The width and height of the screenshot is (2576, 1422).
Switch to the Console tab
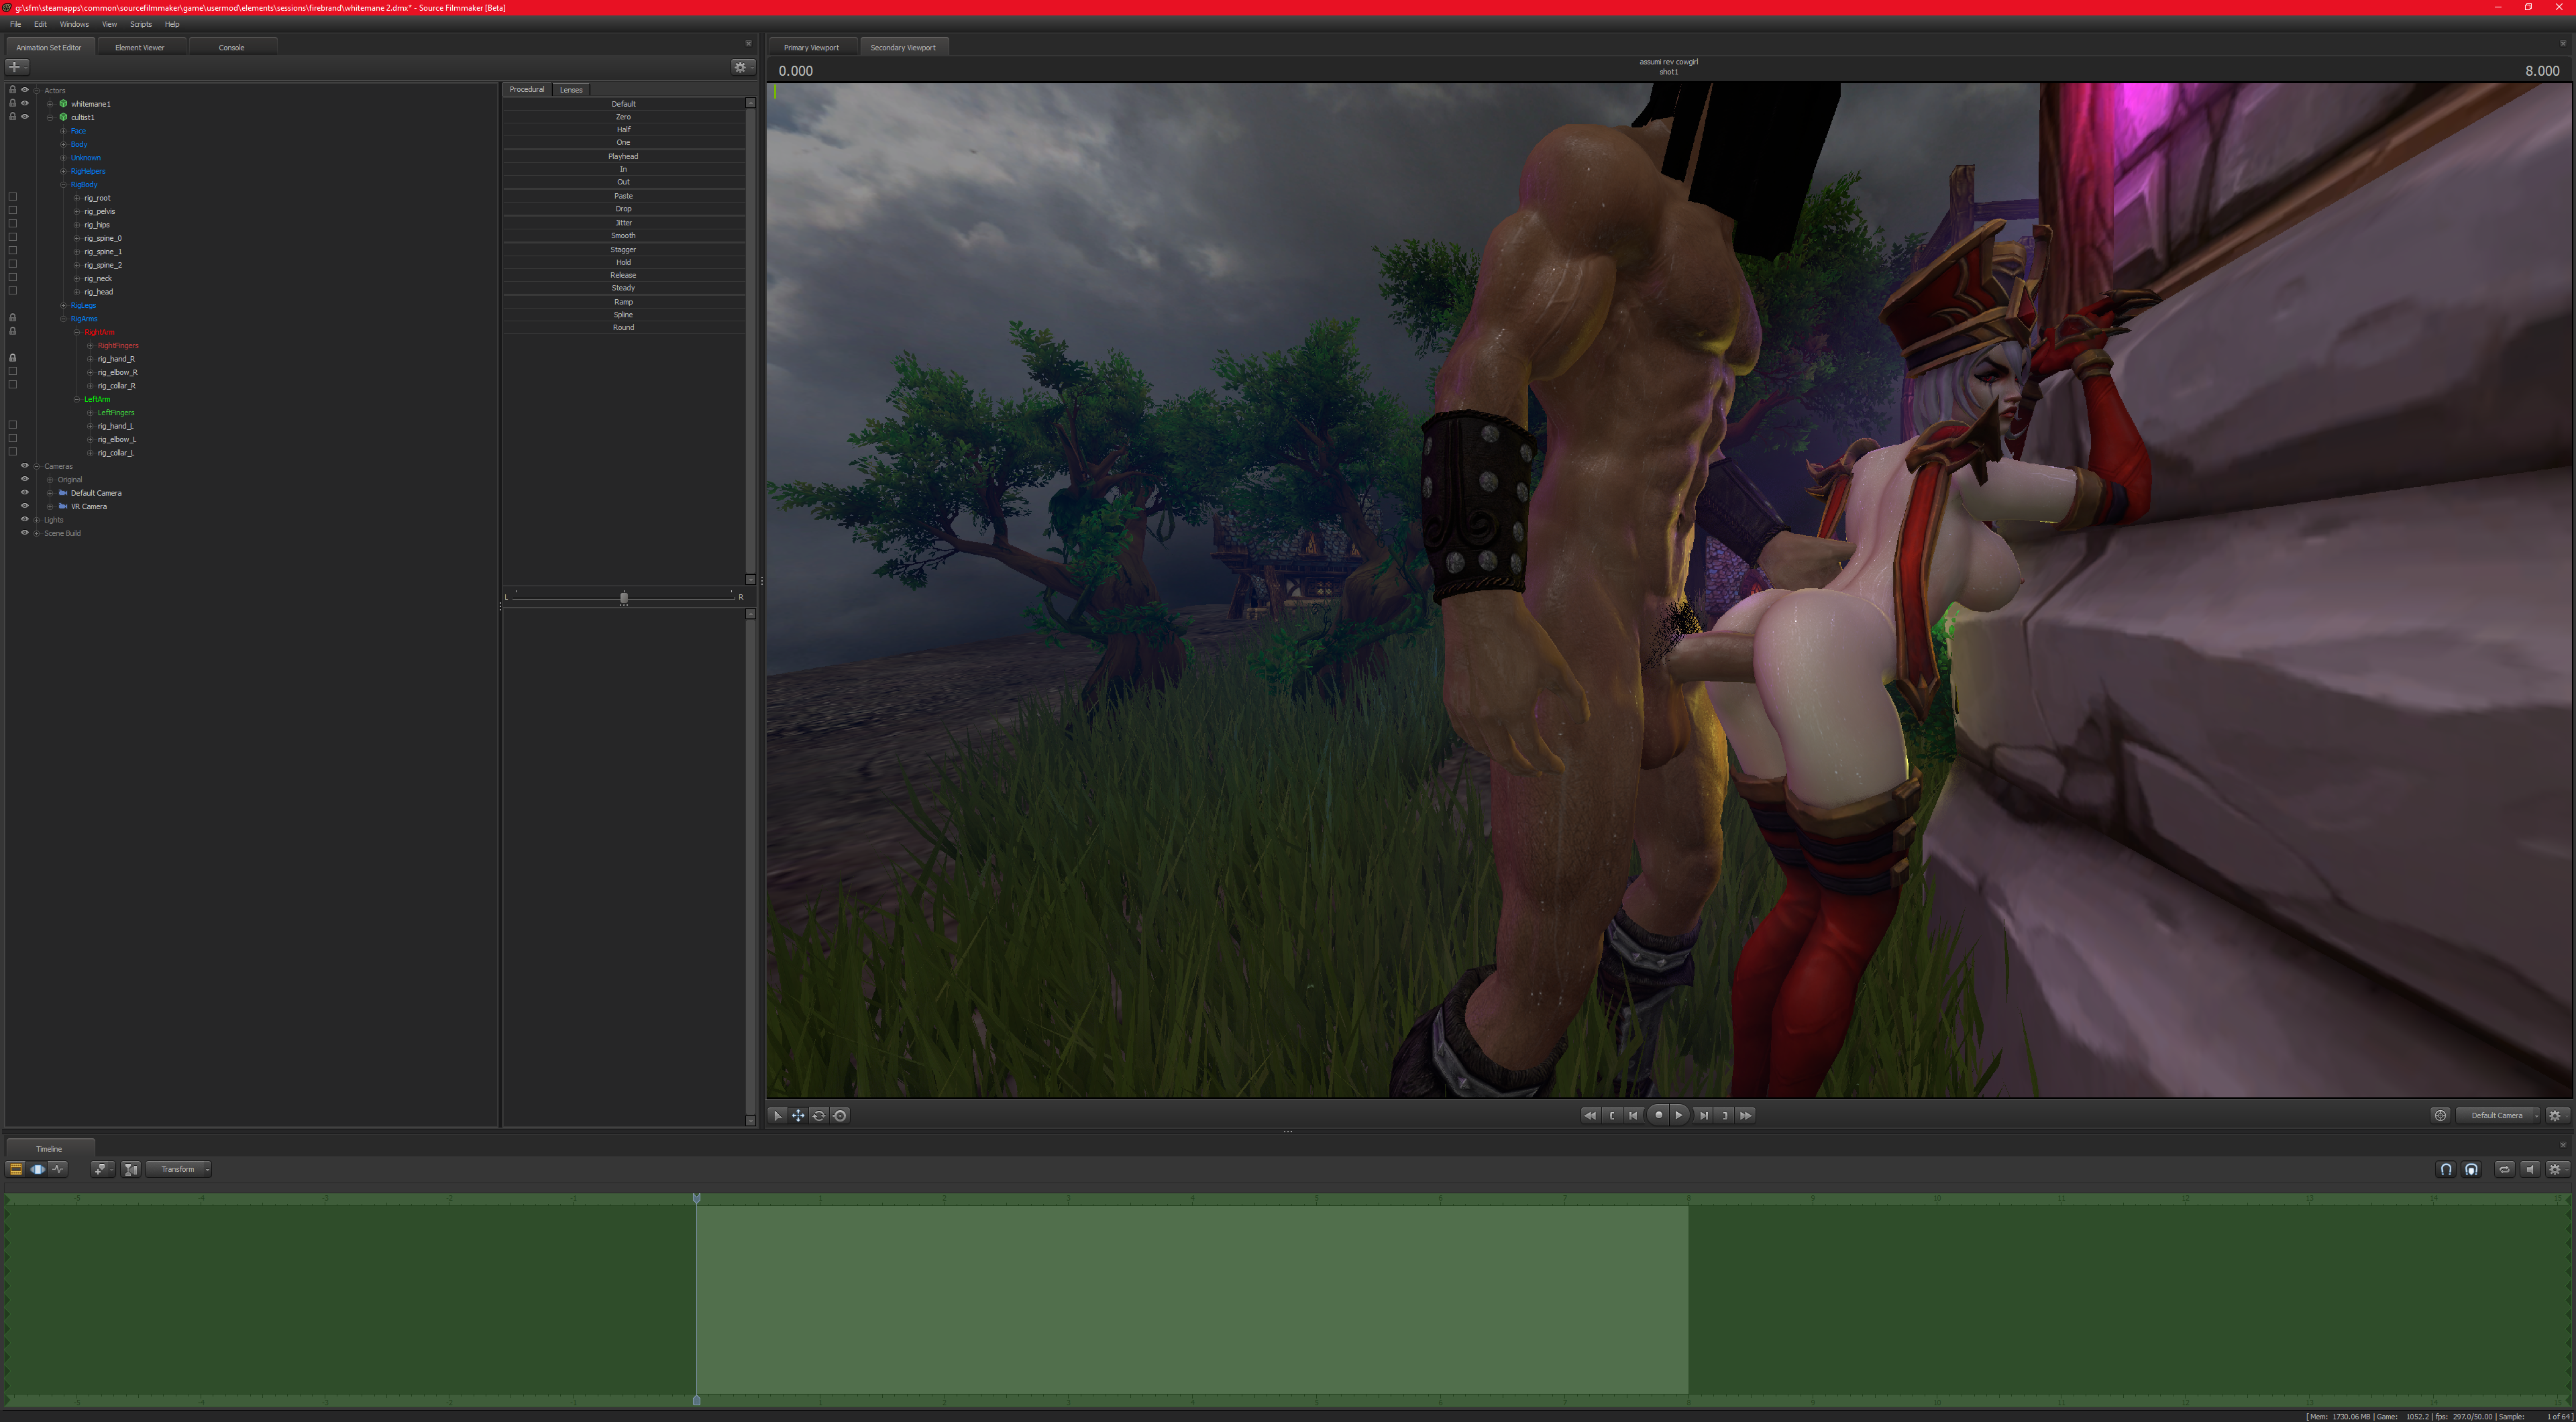tap(232, 47)
